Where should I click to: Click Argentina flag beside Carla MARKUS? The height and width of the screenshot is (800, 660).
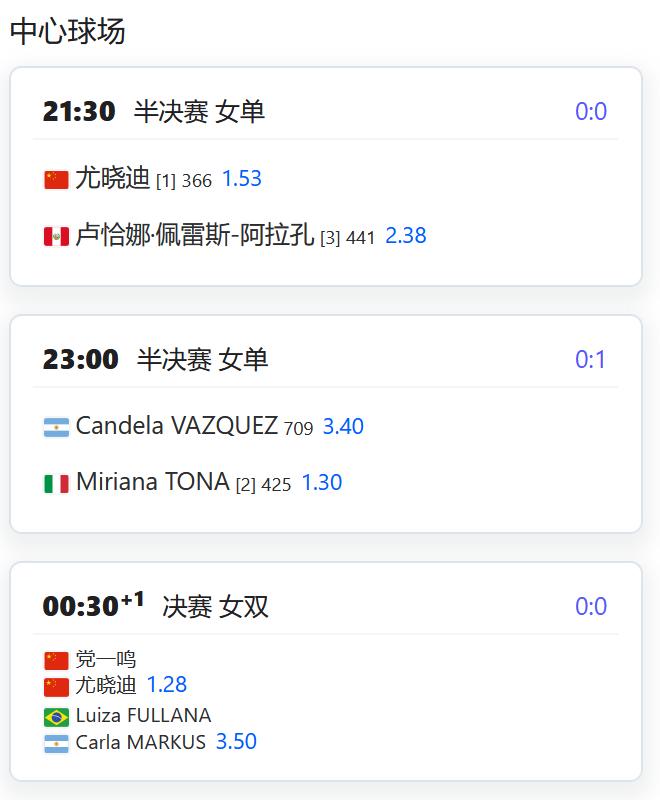click(x=56, y=743)
